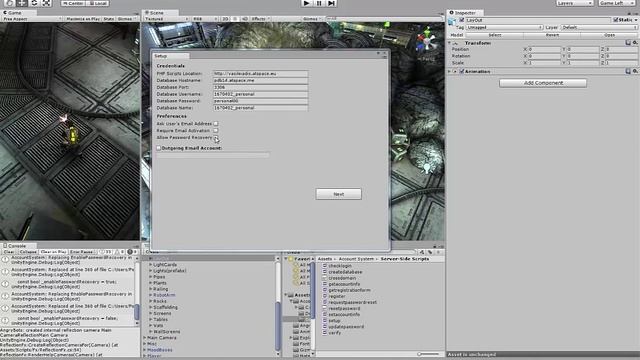Image resolution: width=640 pixels, height=360 pixels.
Task: Pause the game playback
Action: 319,3
